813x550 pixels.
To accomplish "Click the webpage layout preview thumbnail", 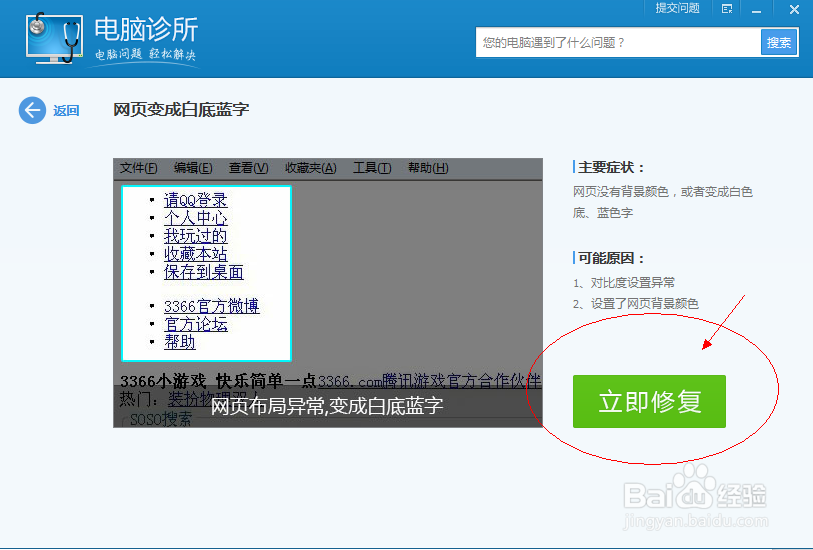I will click(328, 293).
